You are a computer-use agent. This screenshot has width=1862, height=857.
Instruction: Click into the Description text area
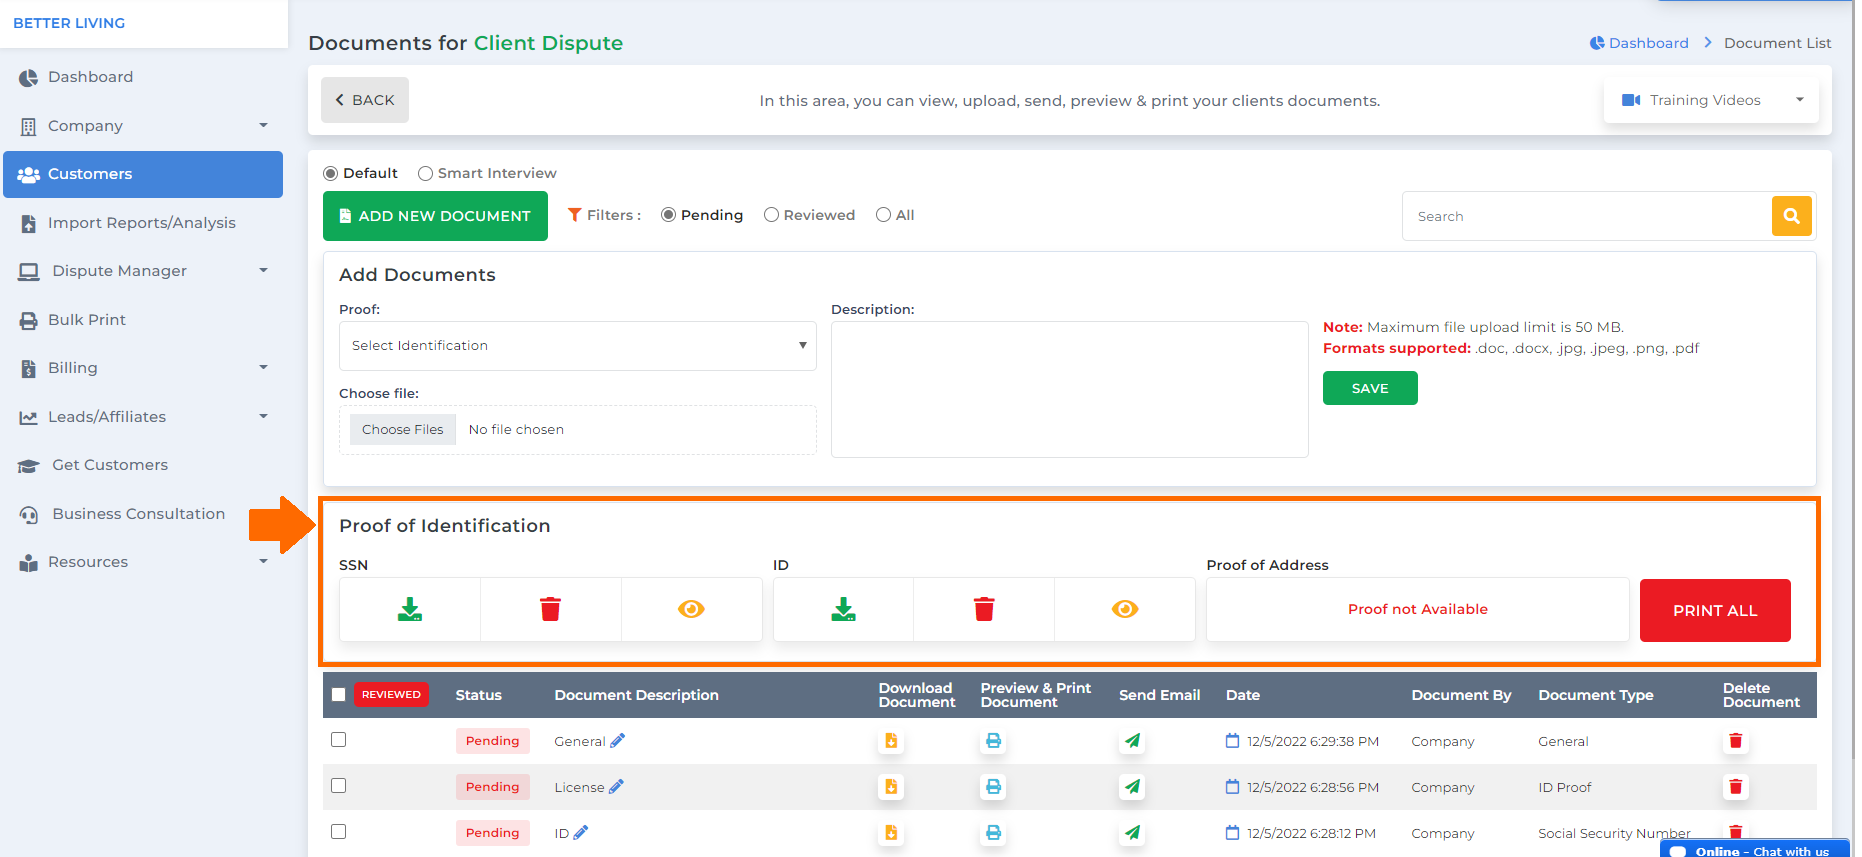(x=1070, y=390)
